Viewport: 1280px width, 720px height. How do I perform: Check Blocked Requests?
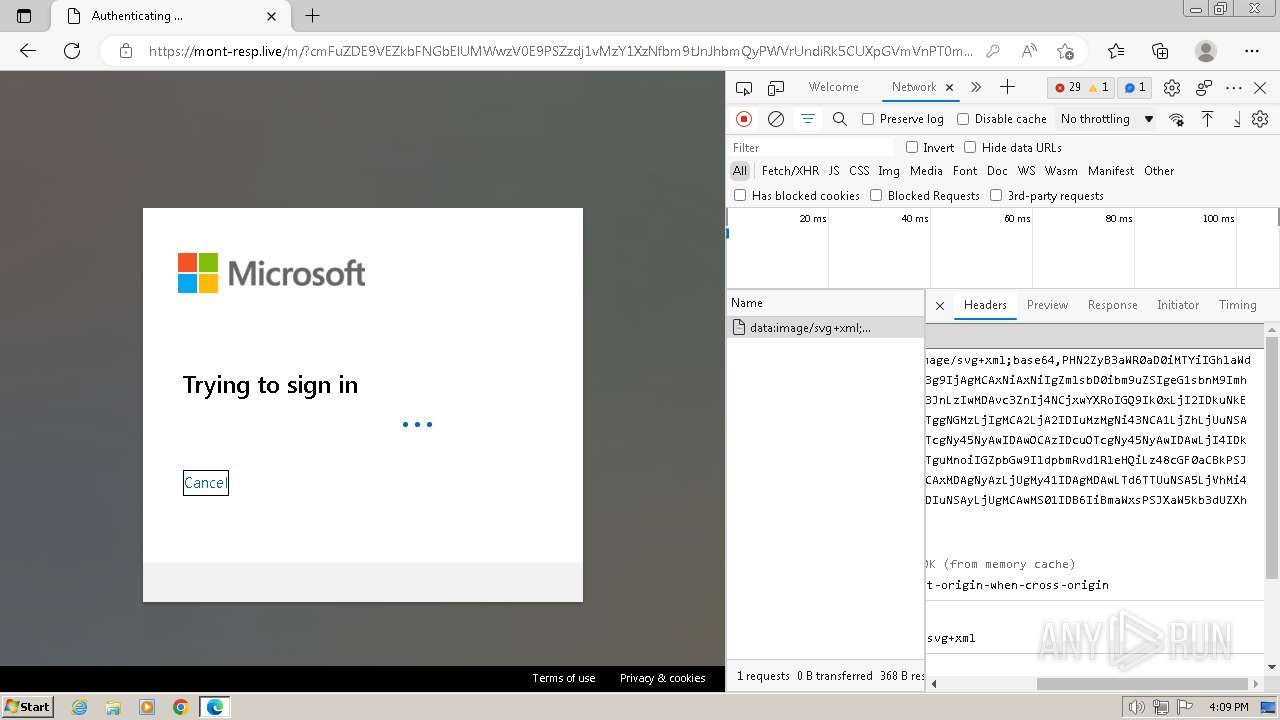[876, 196]
